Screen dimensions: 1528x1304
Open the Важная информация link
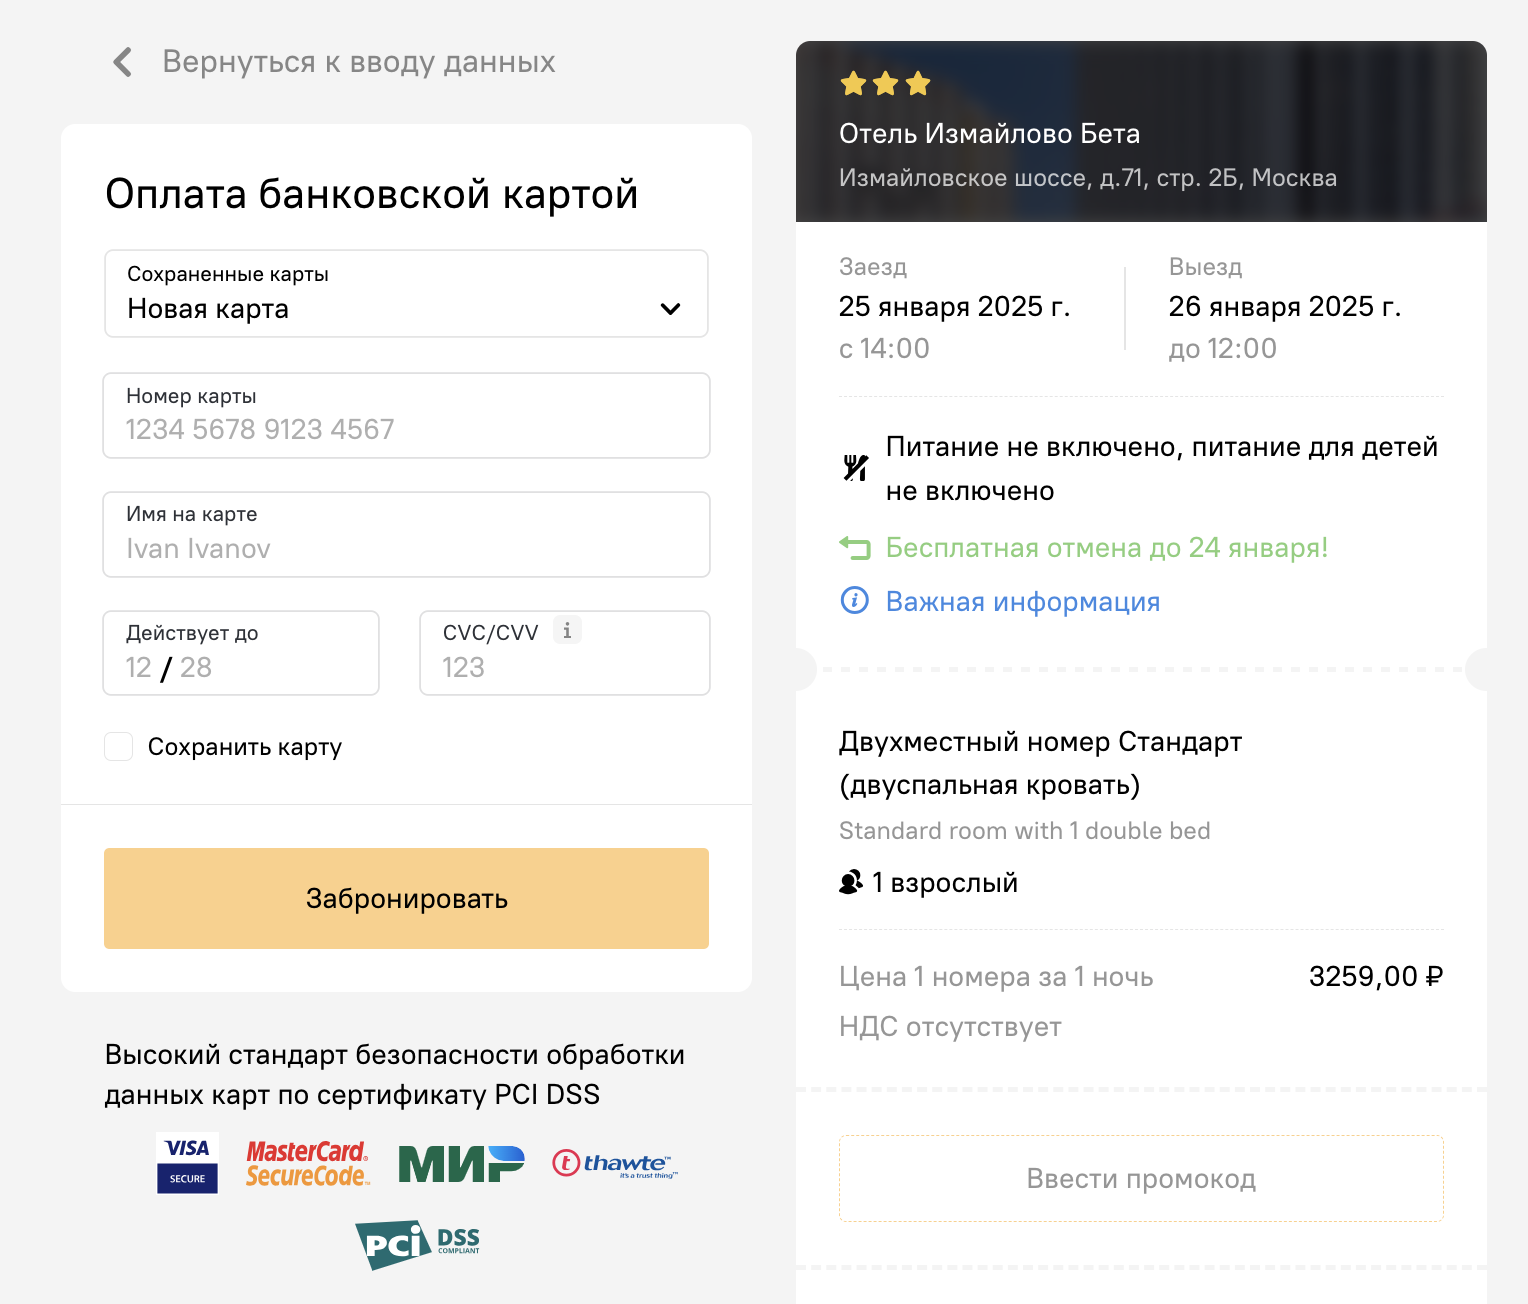pos(1023,601)
